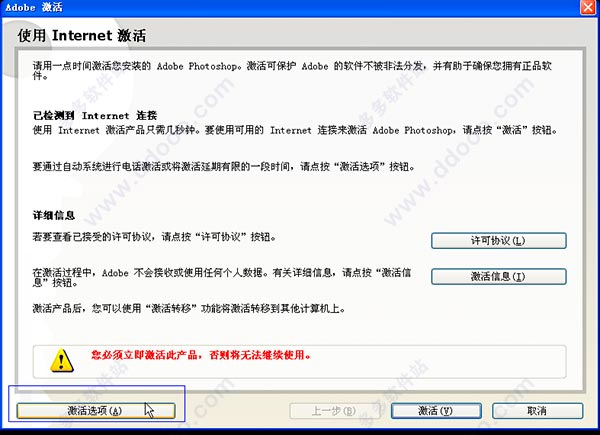Click the 激活(V) activate button
The image size is (600, 435).
tap(436, 411)
